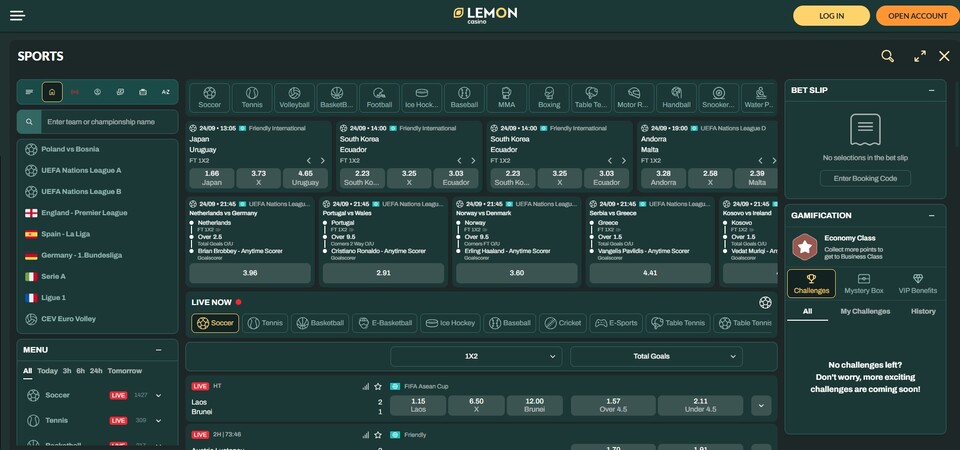
Task: Click the Open Account button
Action: 918,16
